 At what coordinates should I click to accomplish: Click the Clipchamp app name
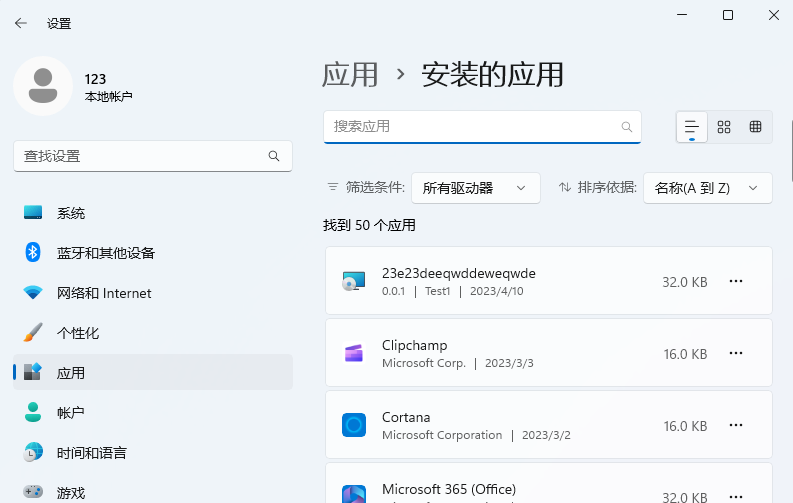(x=414, y=345)
